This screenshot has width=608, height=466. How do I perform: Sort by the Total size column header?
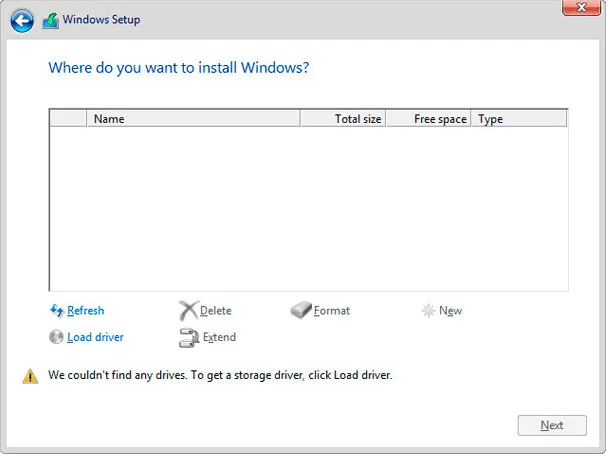pyautogui.click(x=343, y=119)
